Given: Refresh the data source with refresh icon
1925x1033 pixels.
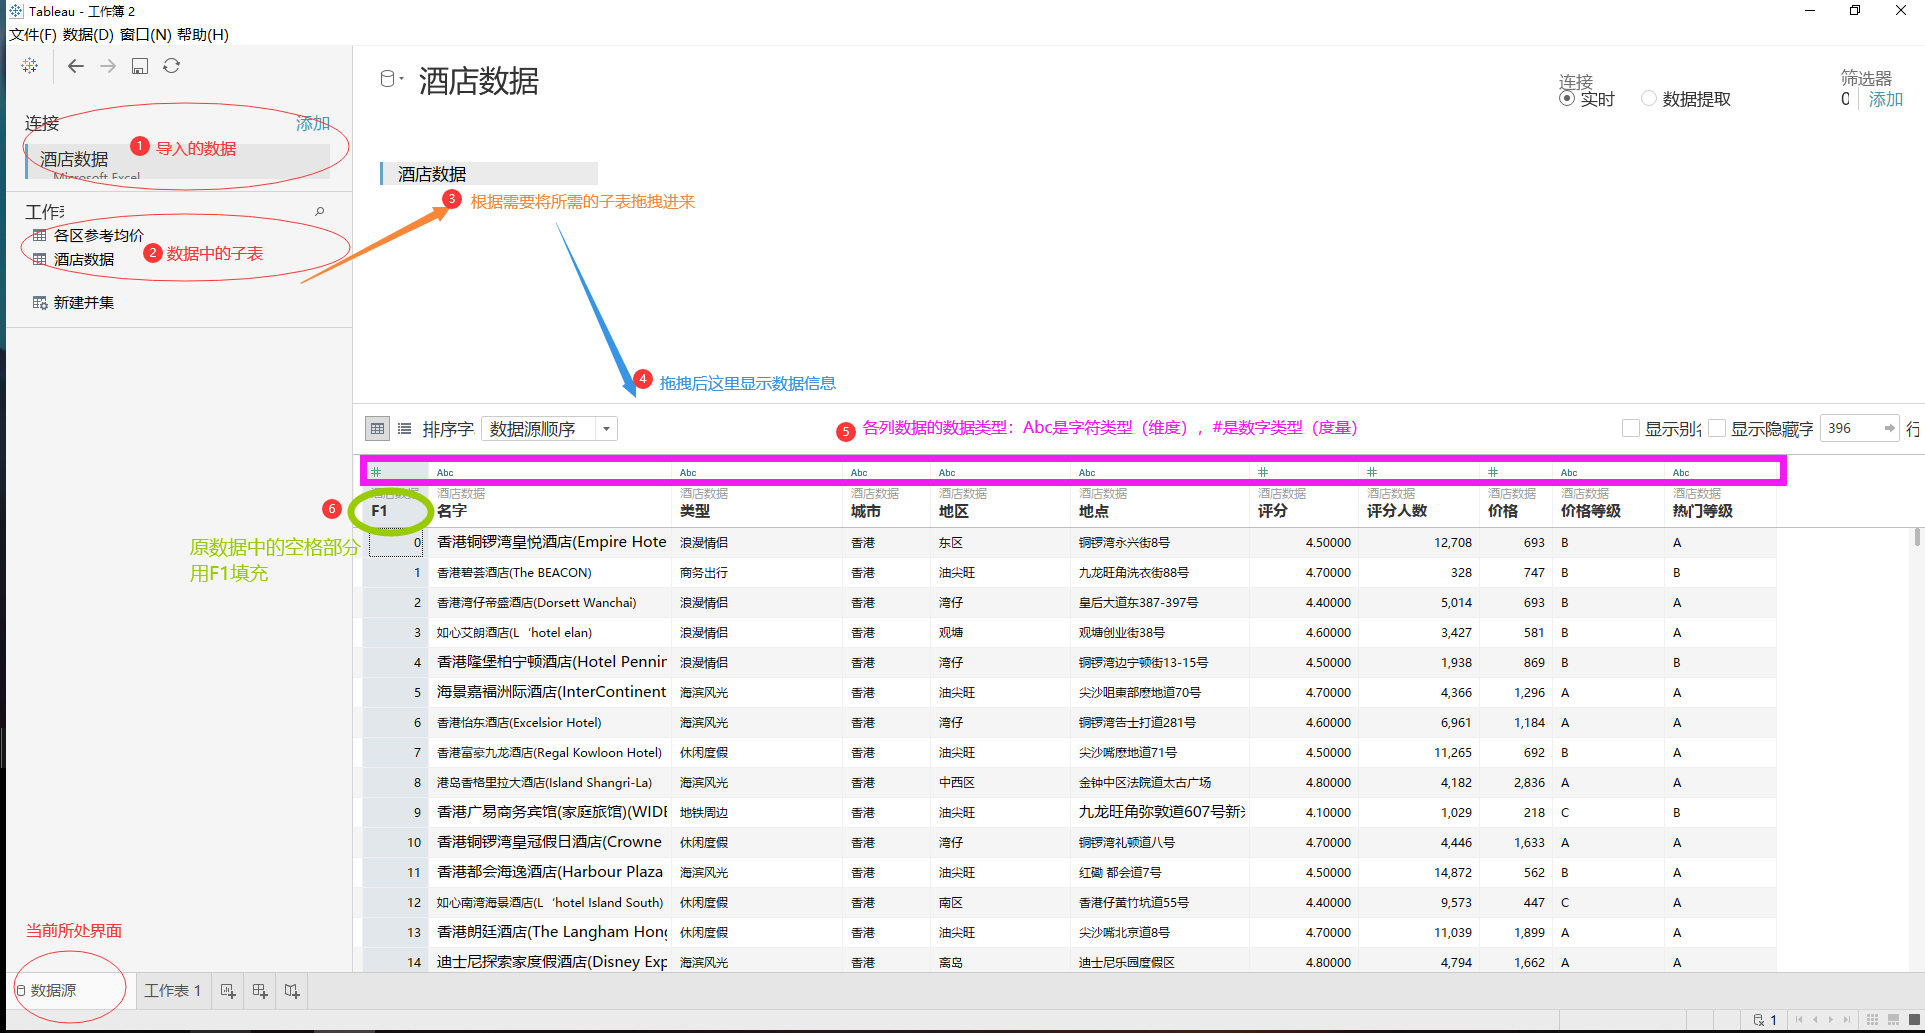Looking at the screenshot, I should pyautogui.click(x=171, y=65).
